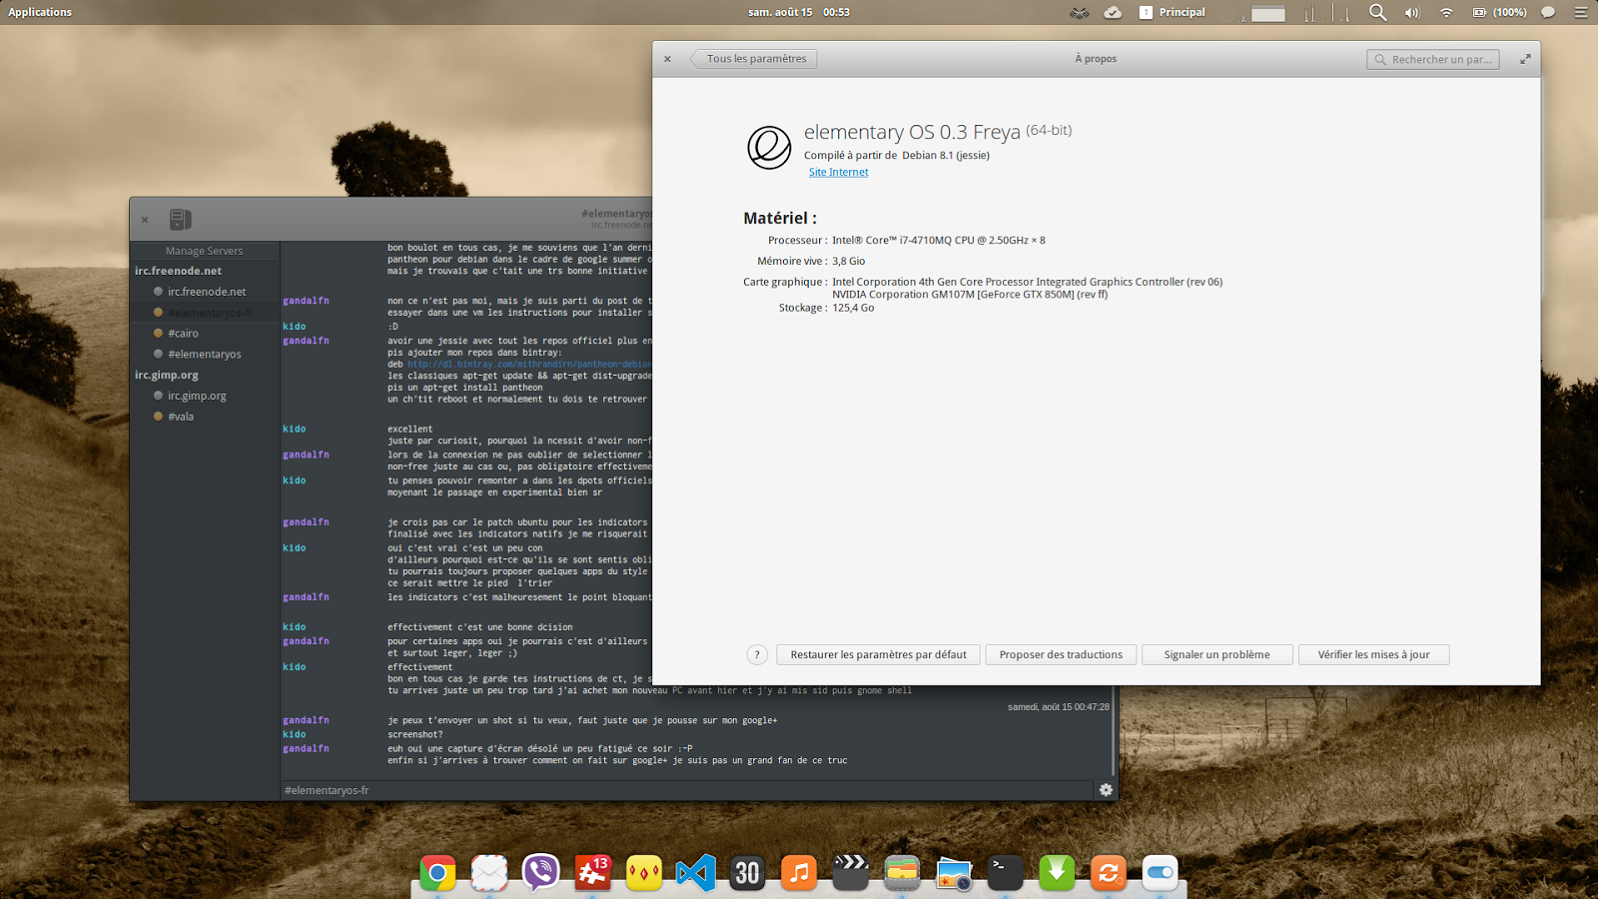The height and width of the screenshot is (899, 1598).
Task: Click the last gandalfn nickname in chat
Action: (x=306, y=749)
